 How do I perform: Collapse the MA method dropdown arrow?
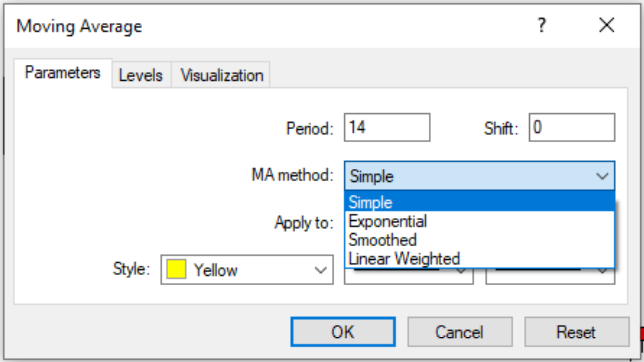(602, 176)
